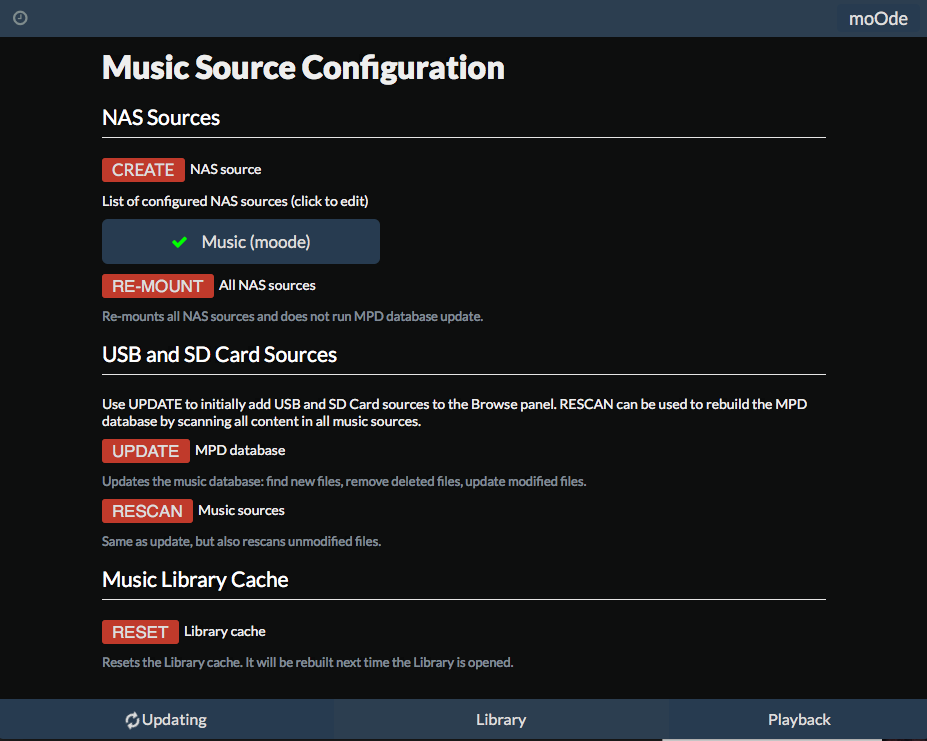This screenshot has width=927, height=741.
Task: Click UPDATE to refresh the MPD database
Action: (x=145, y=451)
